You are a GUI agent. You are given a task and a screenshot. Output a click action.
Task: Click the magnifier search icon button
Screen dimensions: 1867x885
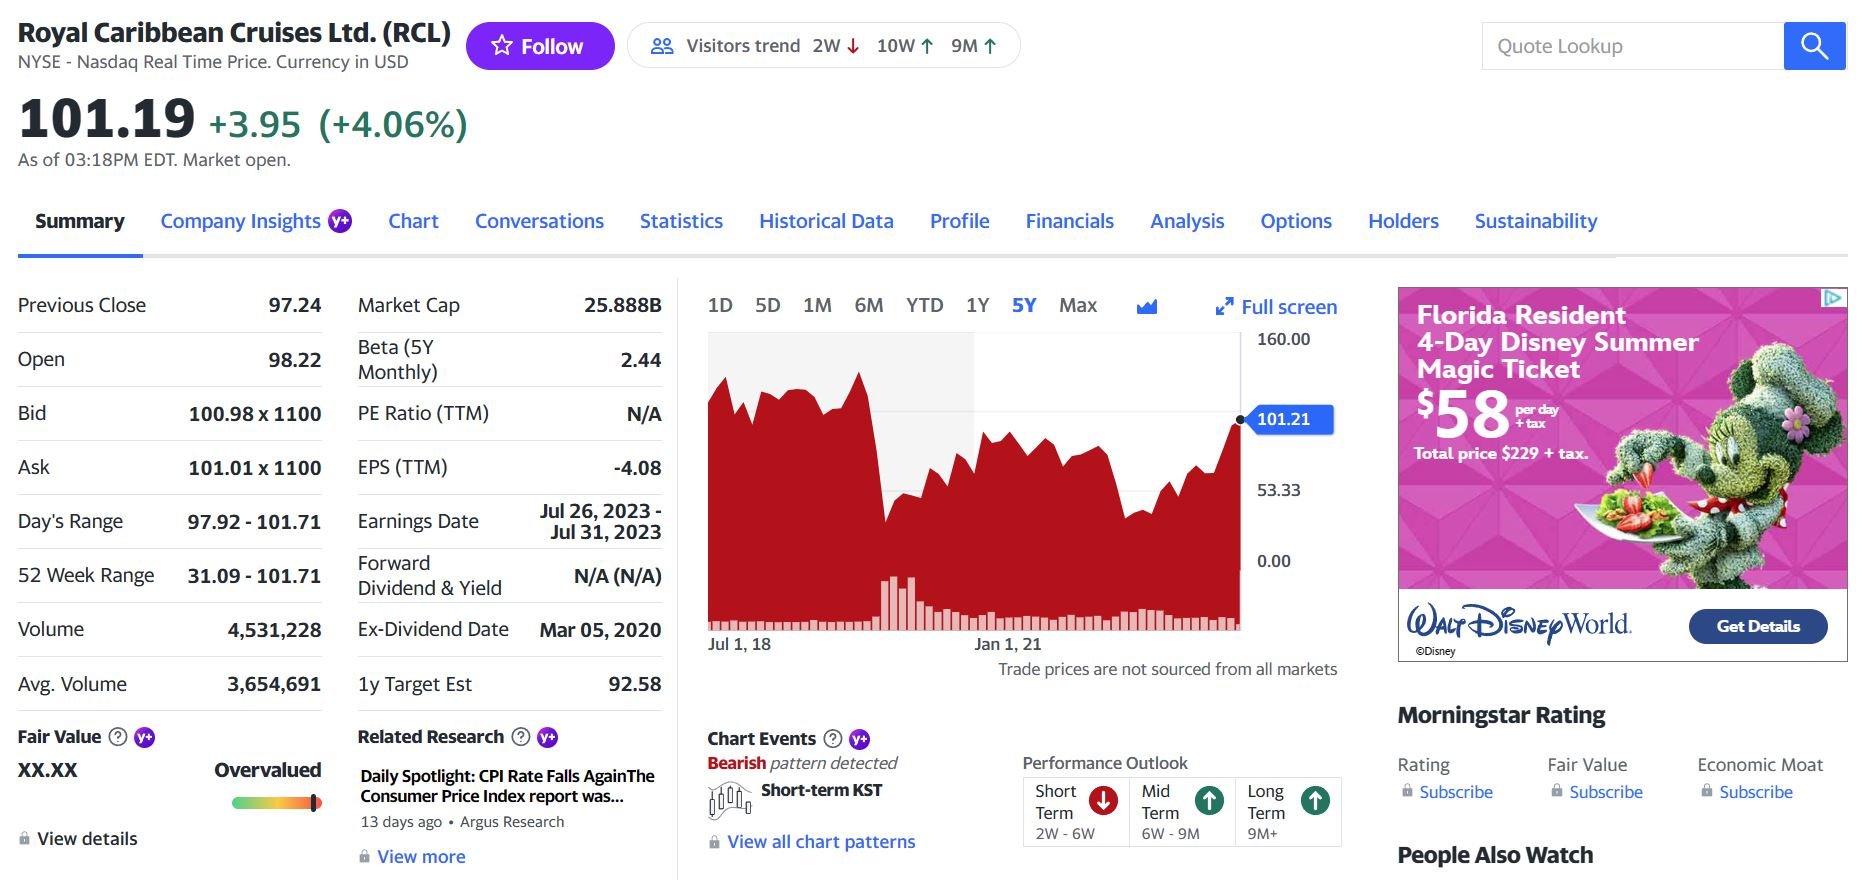point(1814,46)
